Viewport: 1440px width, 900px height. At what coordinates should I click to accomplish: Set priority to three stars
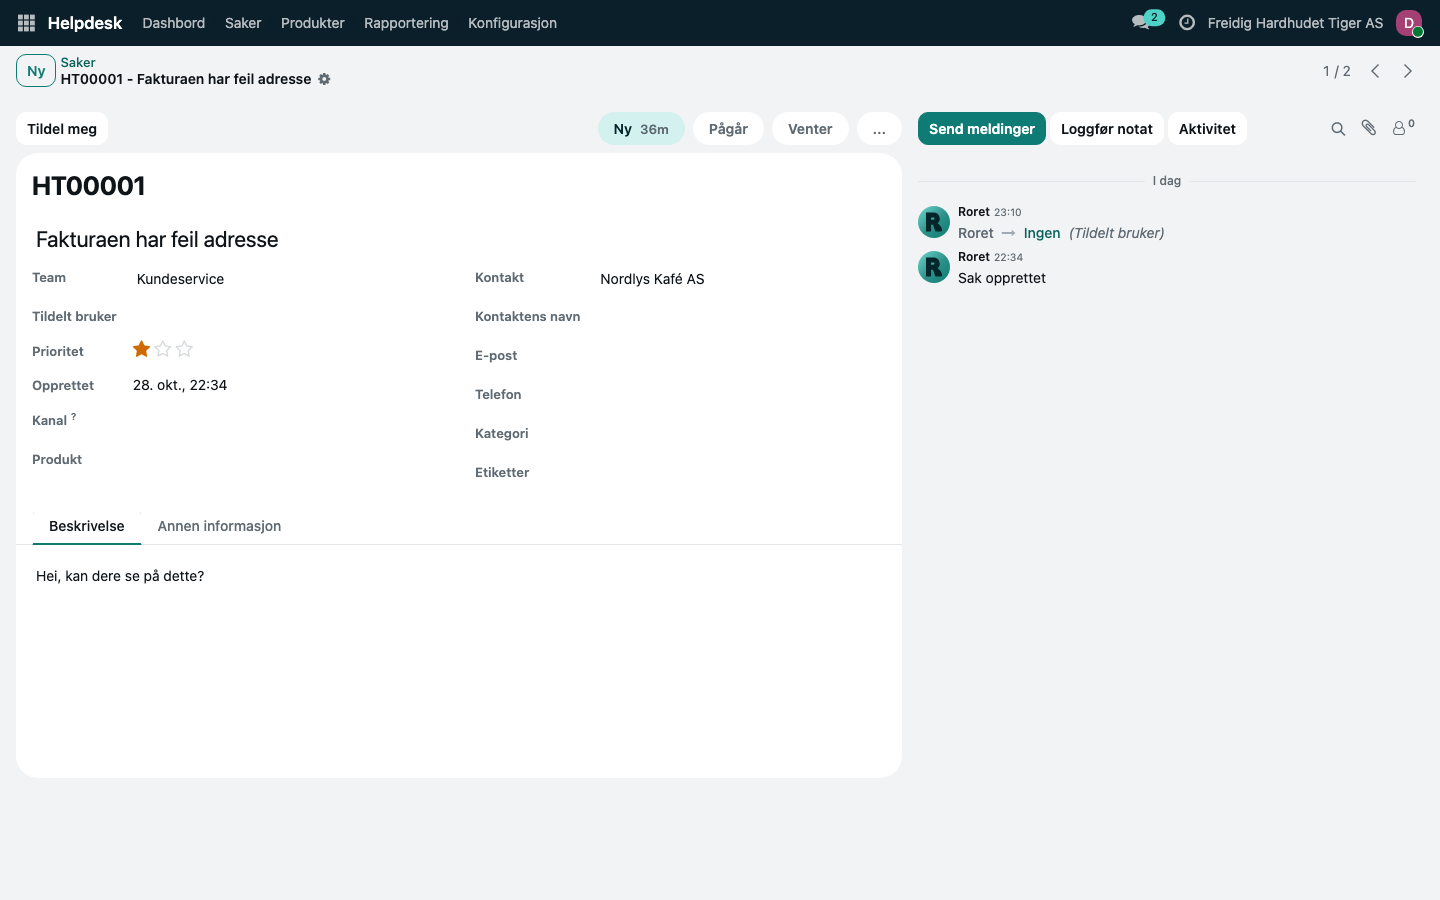[x=184, y=349]
